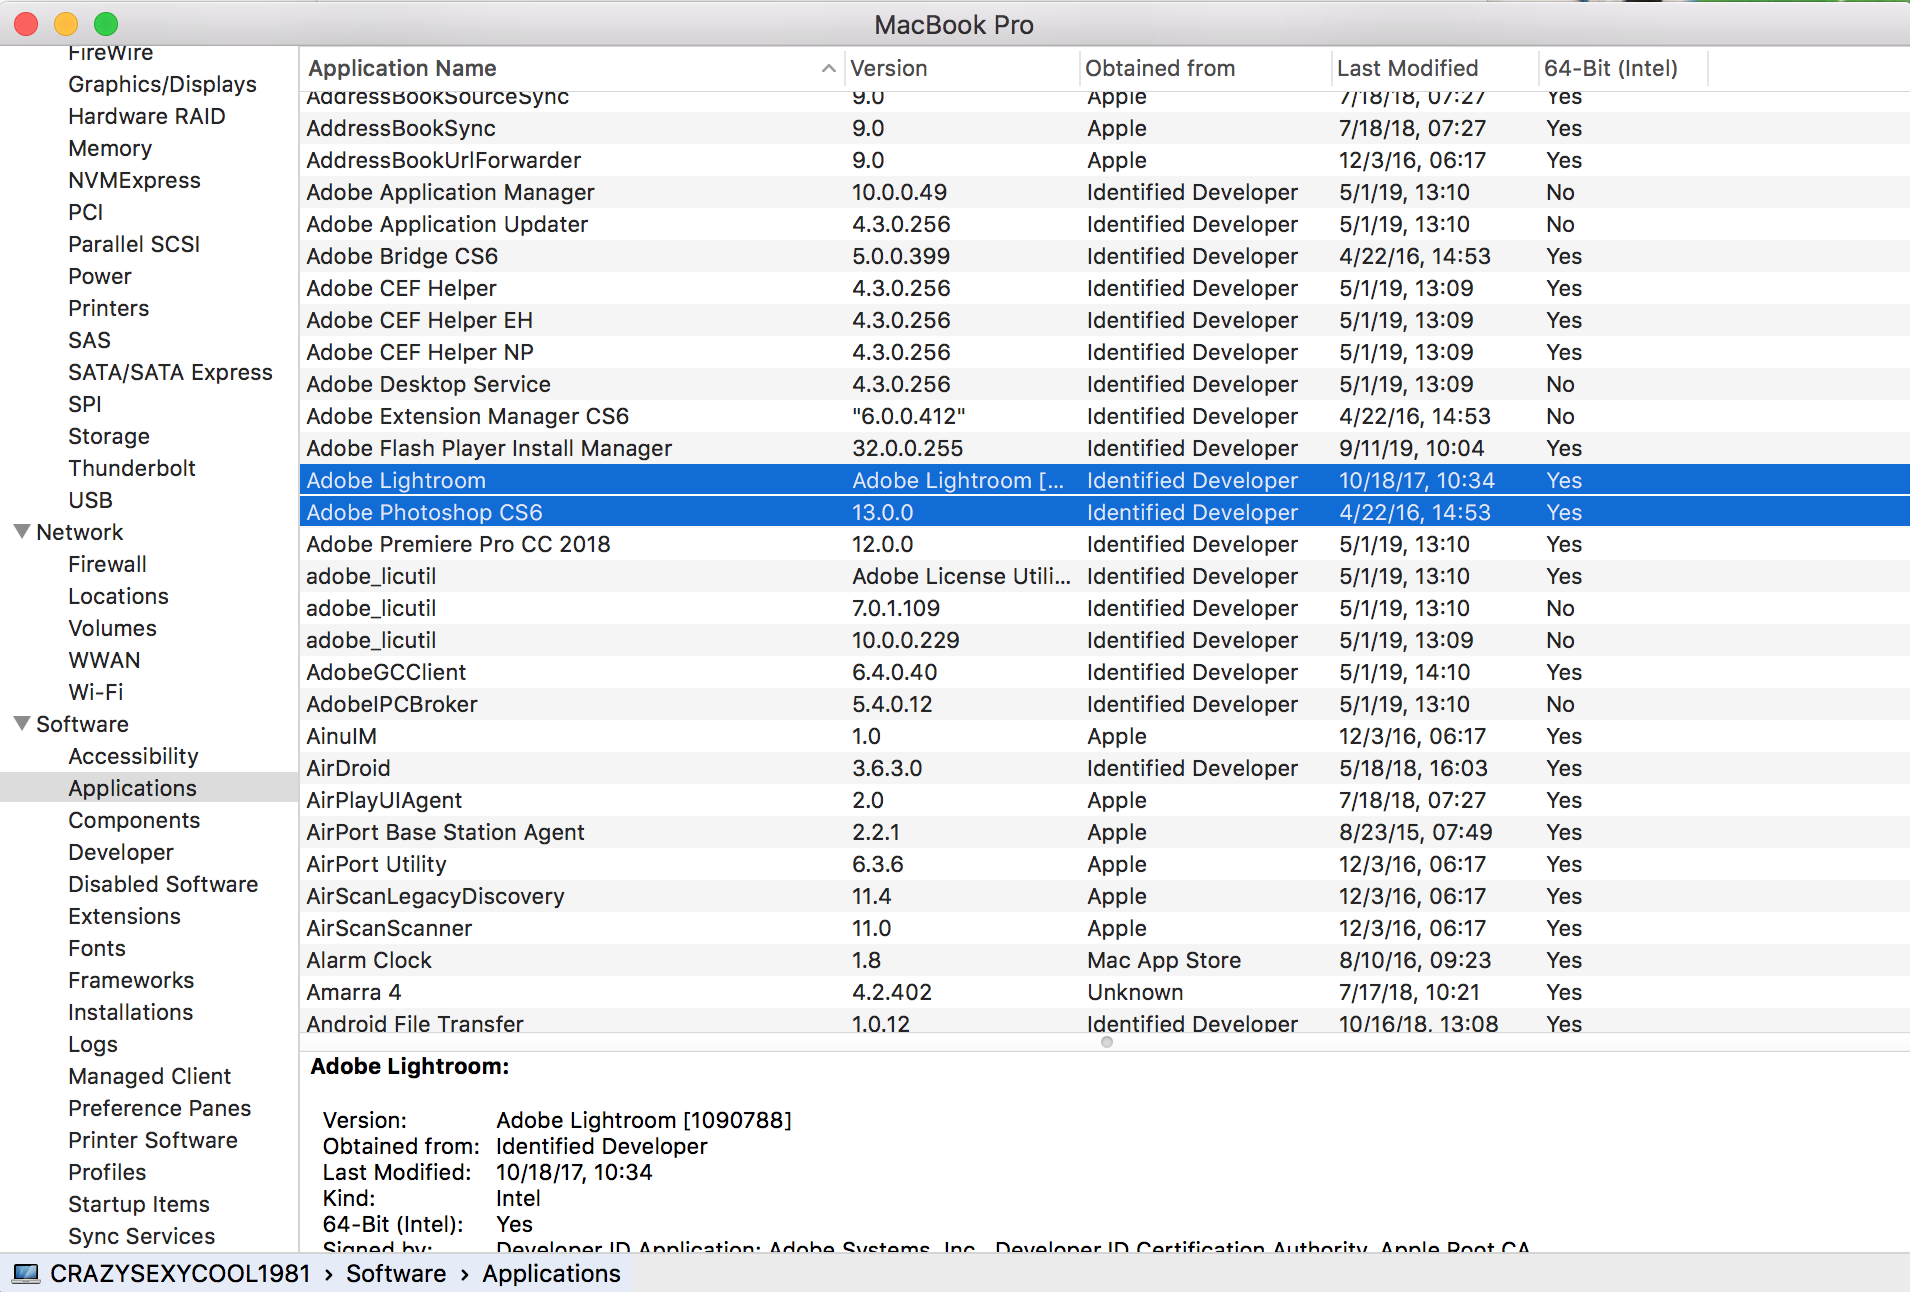Open Startup Items section
This screenshot has height=1292, width=1910.
(x=139, y=1204)
